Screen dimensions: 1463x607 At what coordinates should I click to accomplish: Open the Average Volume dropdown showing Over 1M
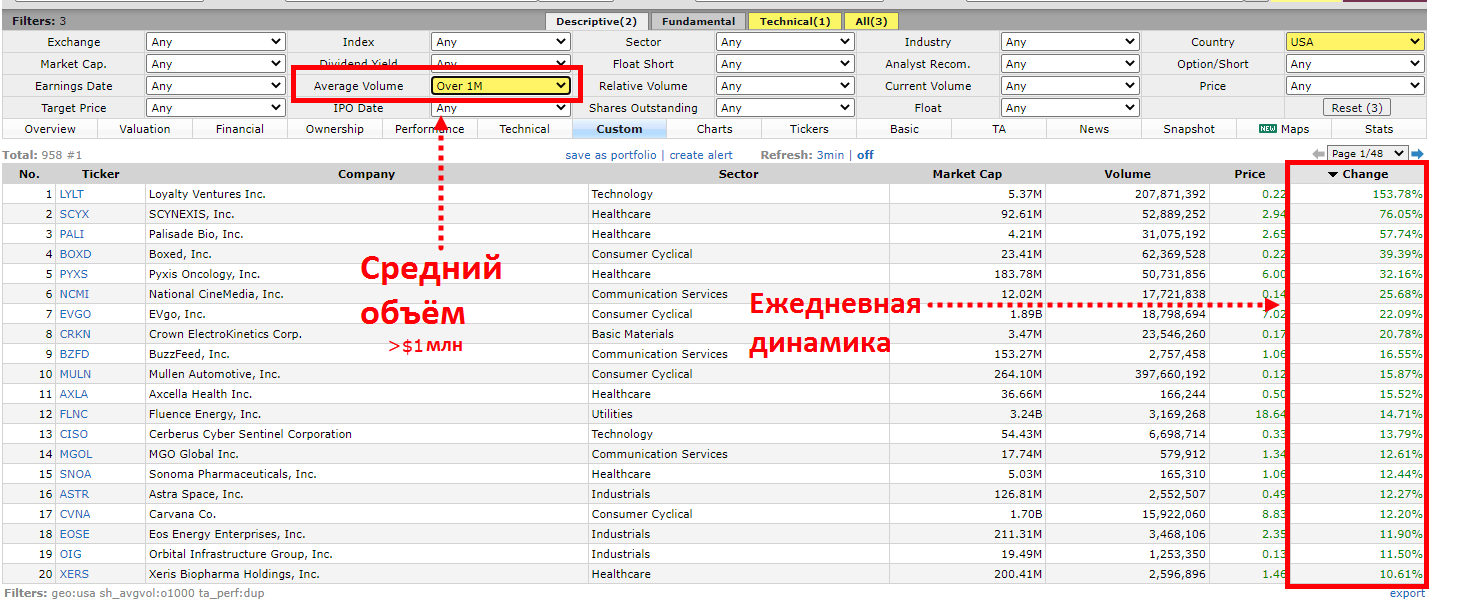500,85
